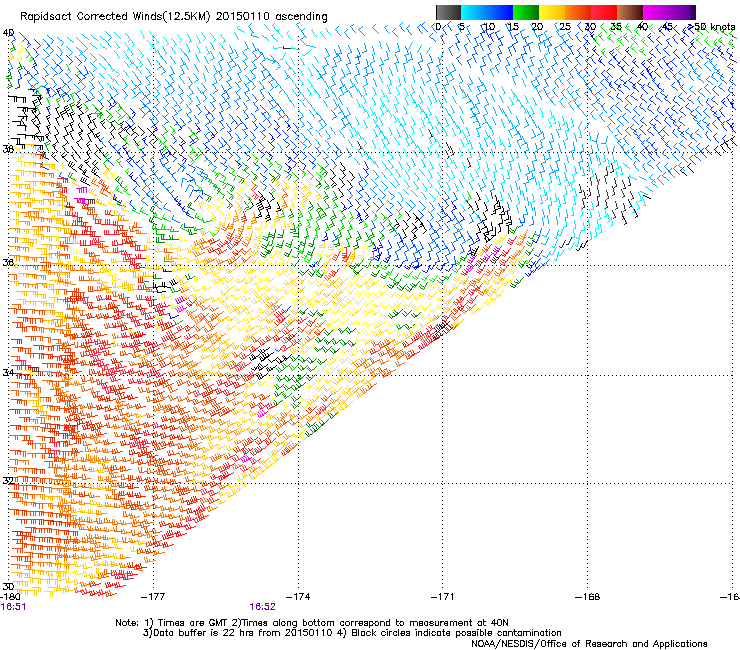Click the longitude label '-177'
740x650 pixels.
tap(153, 597)
